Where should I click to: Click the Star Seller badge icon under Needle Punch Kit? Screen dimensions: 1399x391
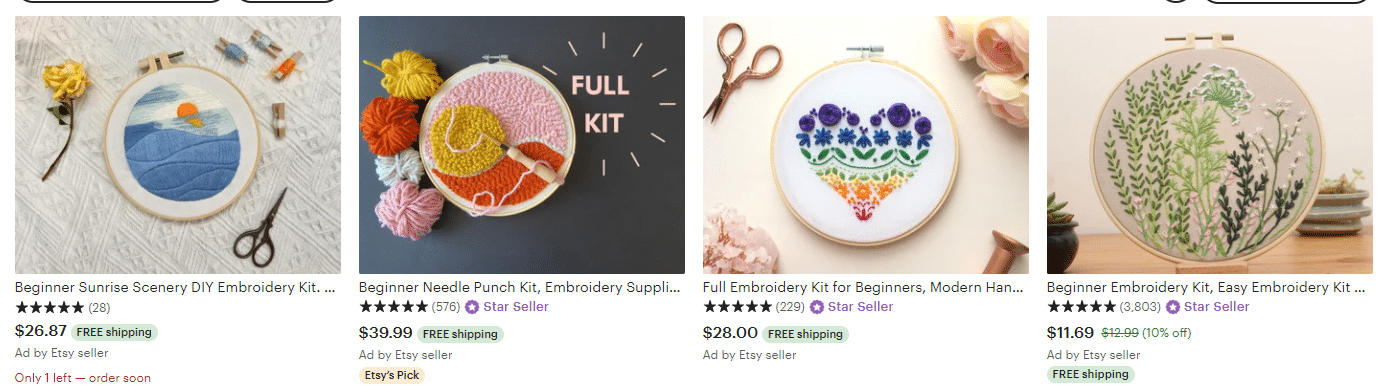472,307
